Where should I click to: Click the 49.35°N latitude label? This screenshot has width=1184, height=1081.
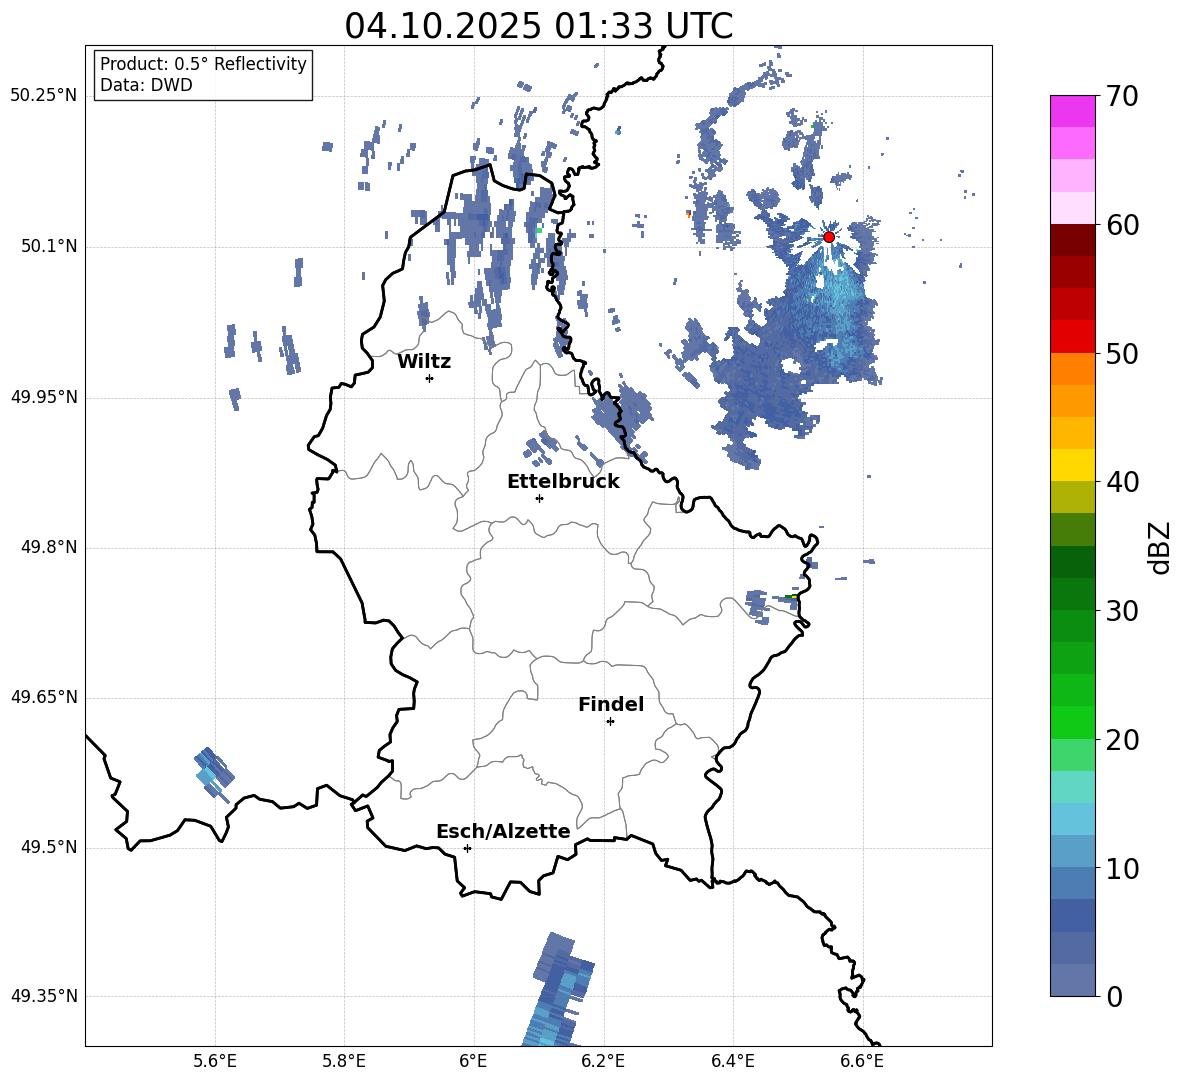[x=44, y=996]
